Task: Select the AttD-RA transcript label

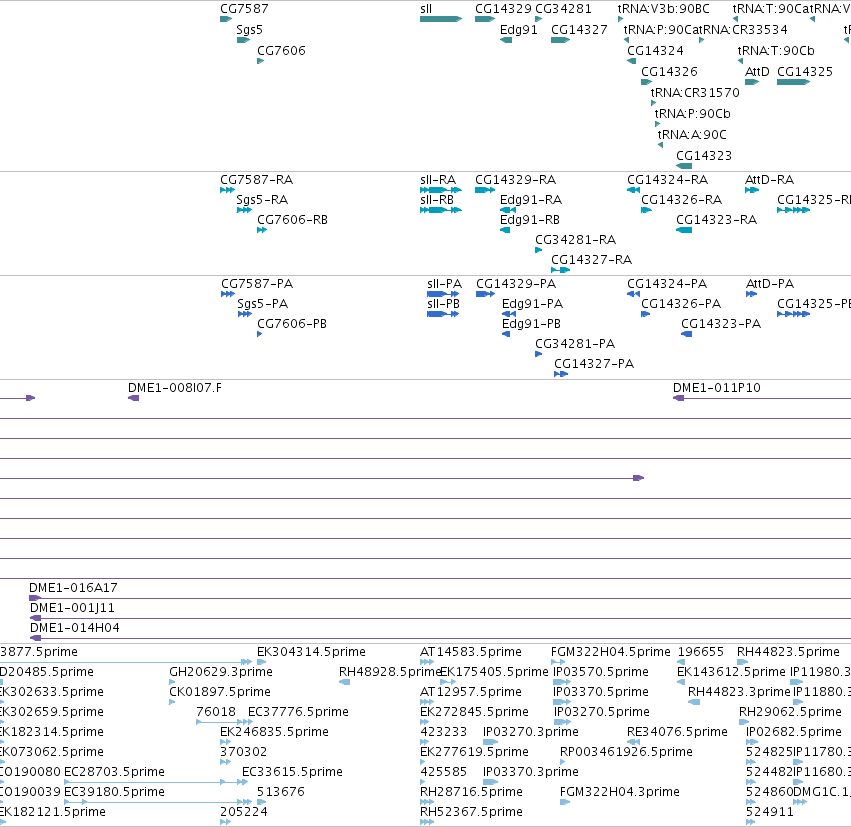Action: [x=770, y=180]
